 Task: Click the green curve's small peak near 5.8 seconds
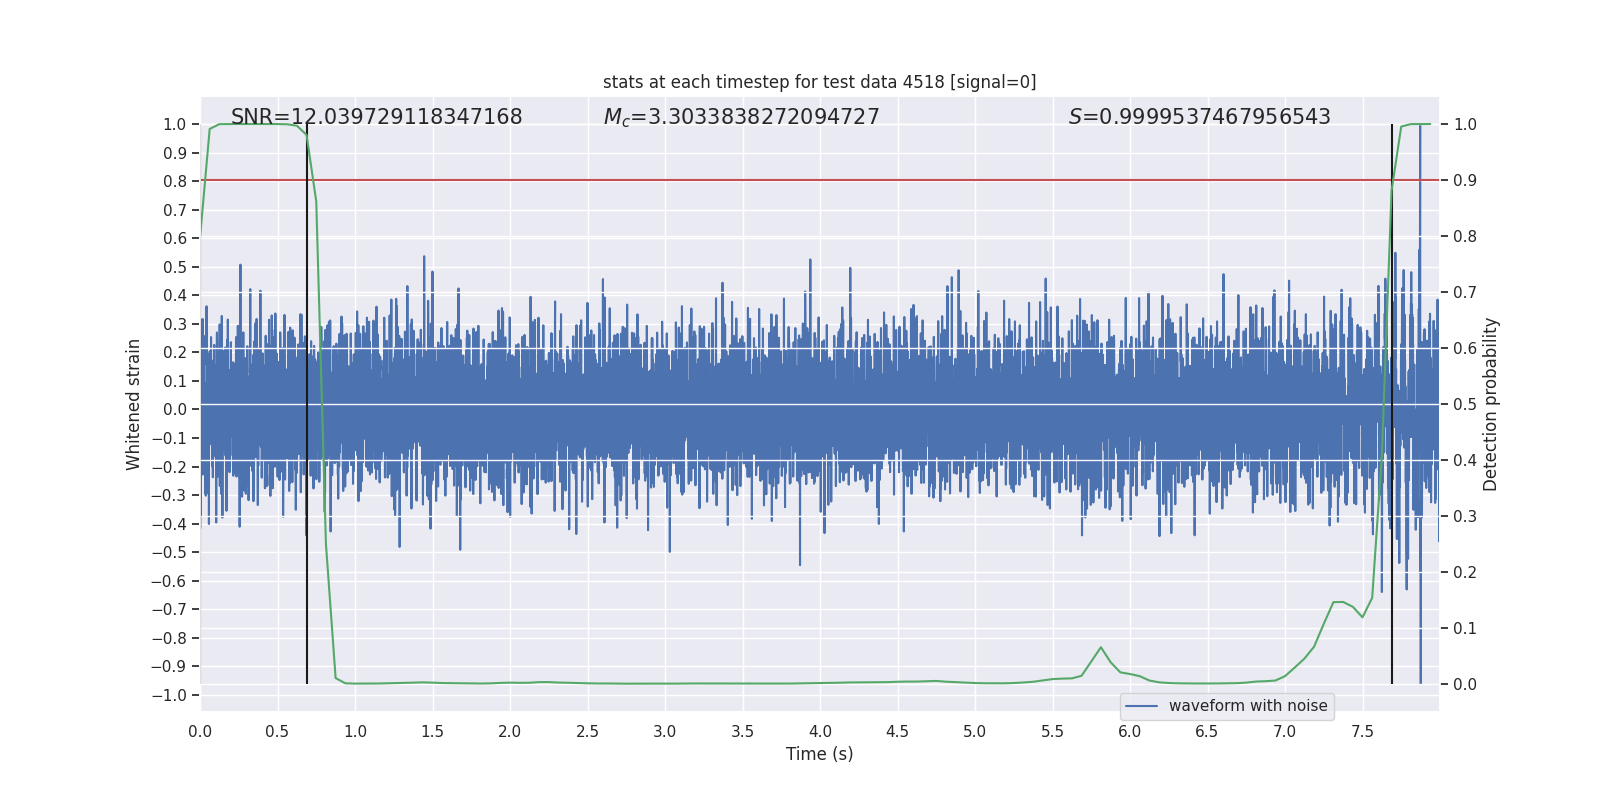point(1101,648)
